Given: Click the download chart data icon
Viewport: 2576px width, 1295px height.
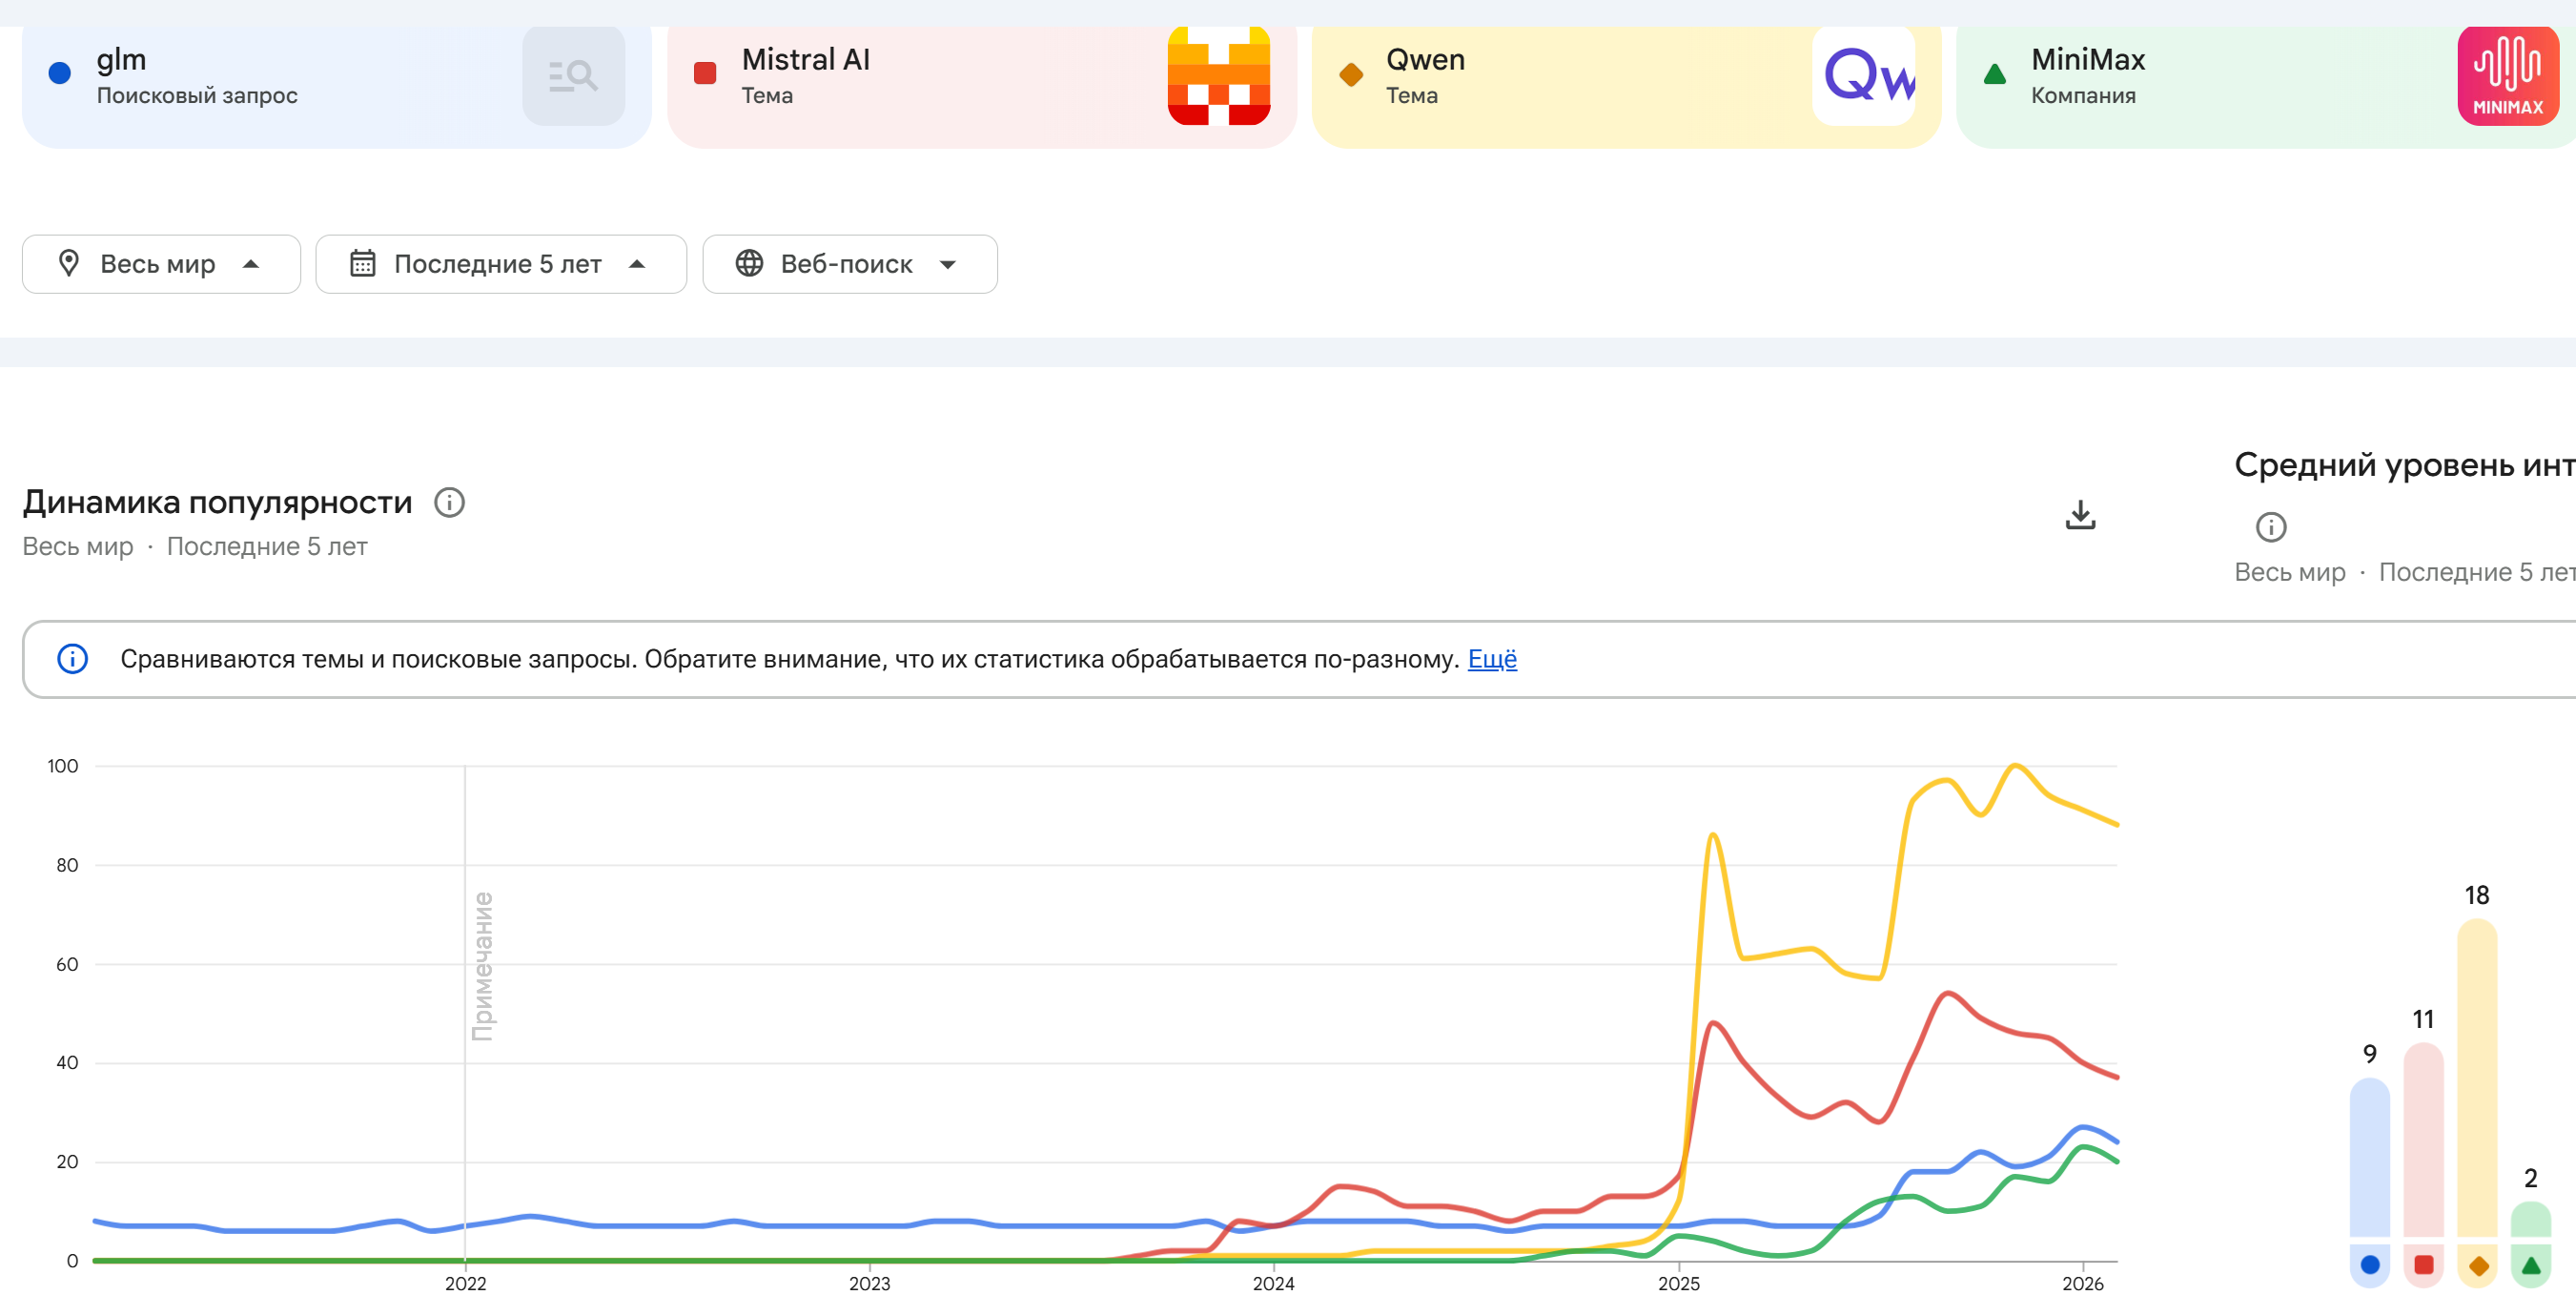Looking at the screenshot, I should pyautogui.click(x=2080, y=515).
